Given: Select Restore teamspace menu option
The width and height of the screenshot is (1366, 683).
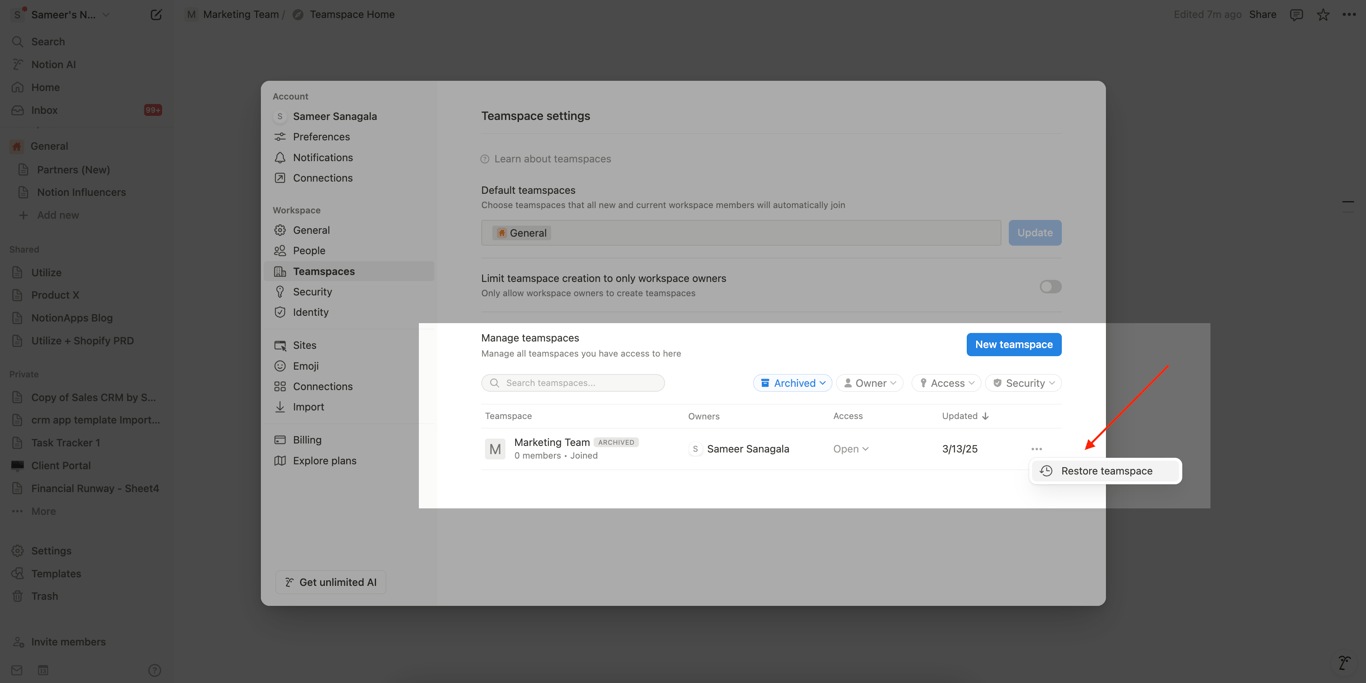Looking at the screenshot, I should 1106,471.
